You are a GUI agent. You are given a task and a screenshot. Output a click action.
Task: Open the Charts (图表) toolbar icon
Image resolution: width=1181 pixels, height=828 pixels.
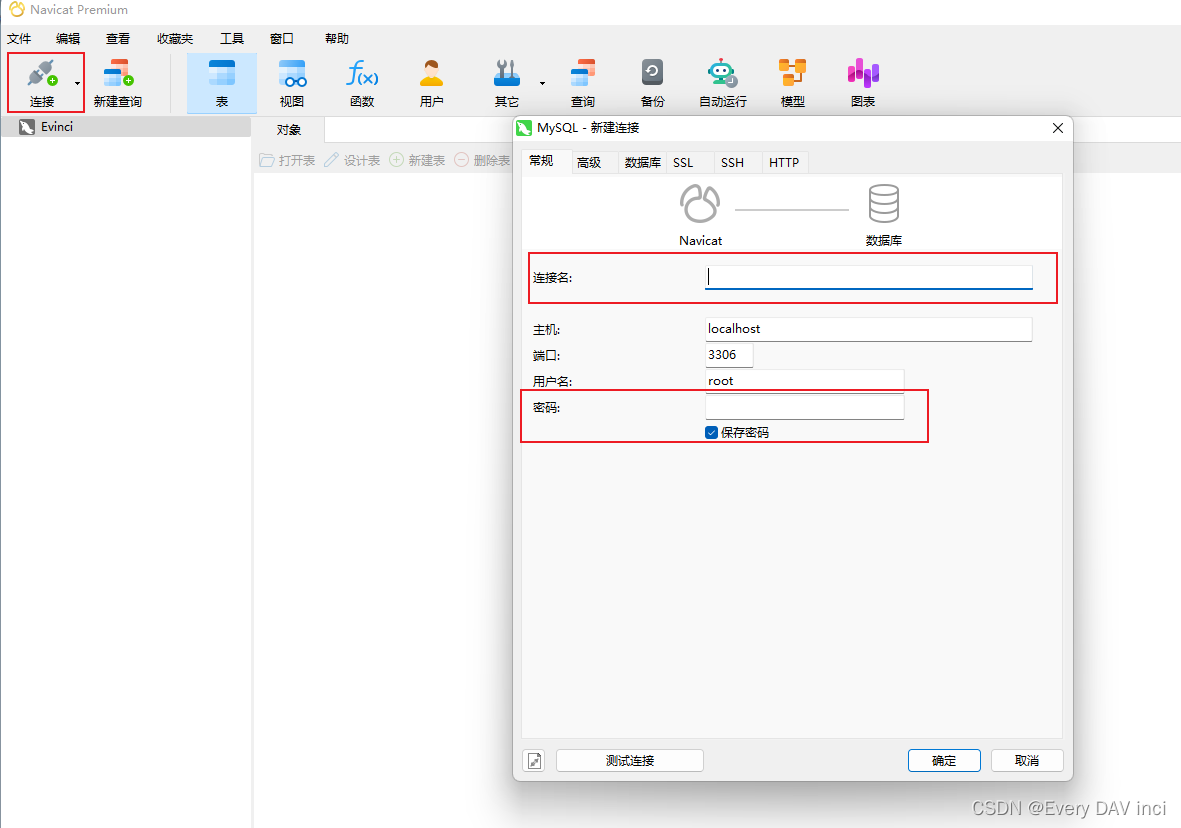[863, 74]
